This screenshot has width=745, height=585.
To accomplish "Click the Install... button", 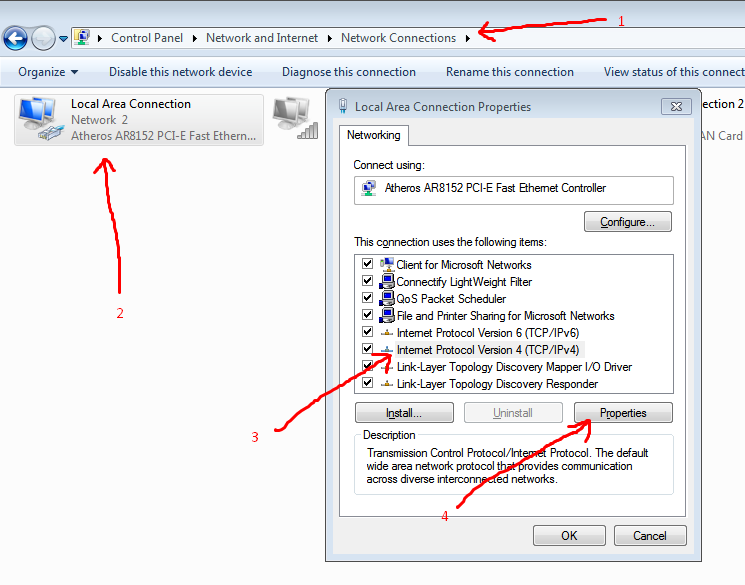I will (x=404, y=412).
